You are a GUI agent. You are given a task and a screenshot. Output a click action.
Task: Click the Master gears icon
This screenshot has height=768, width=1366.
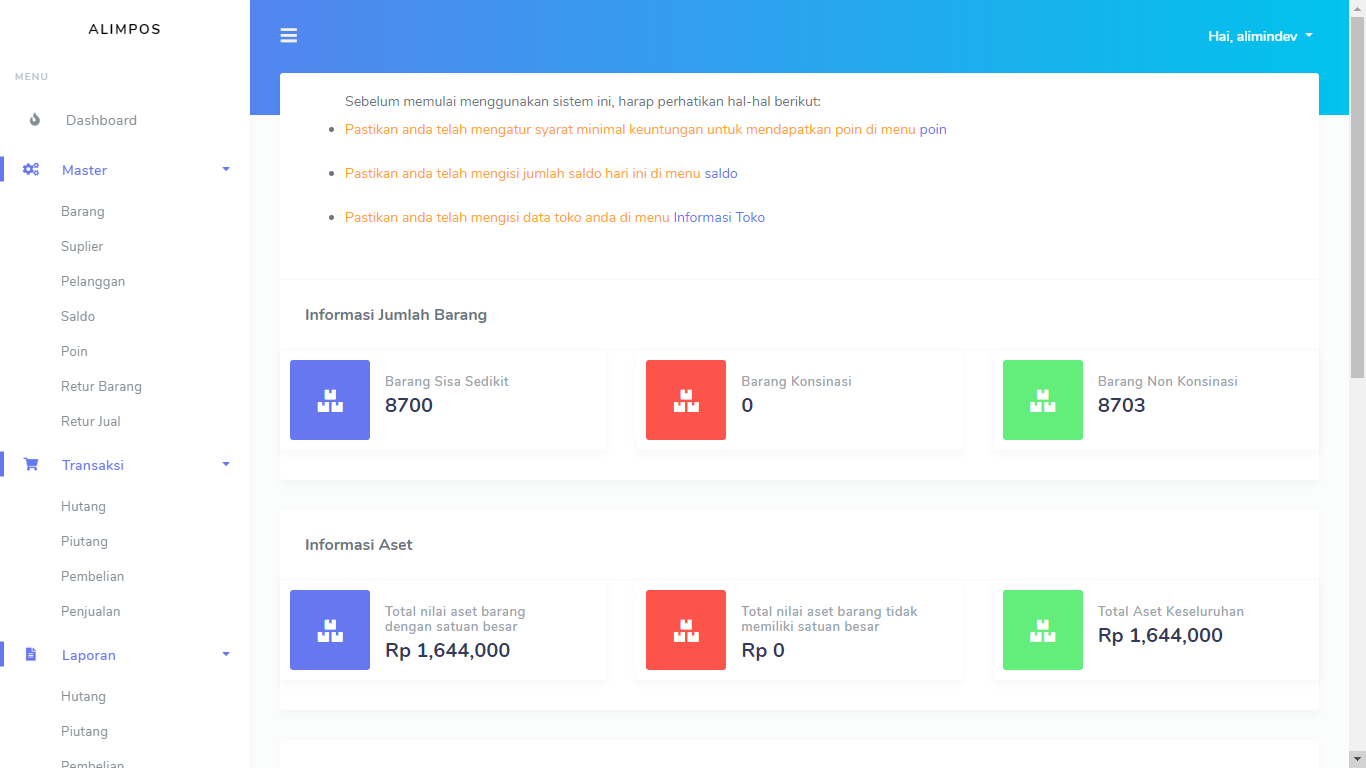tap(31, 170)
